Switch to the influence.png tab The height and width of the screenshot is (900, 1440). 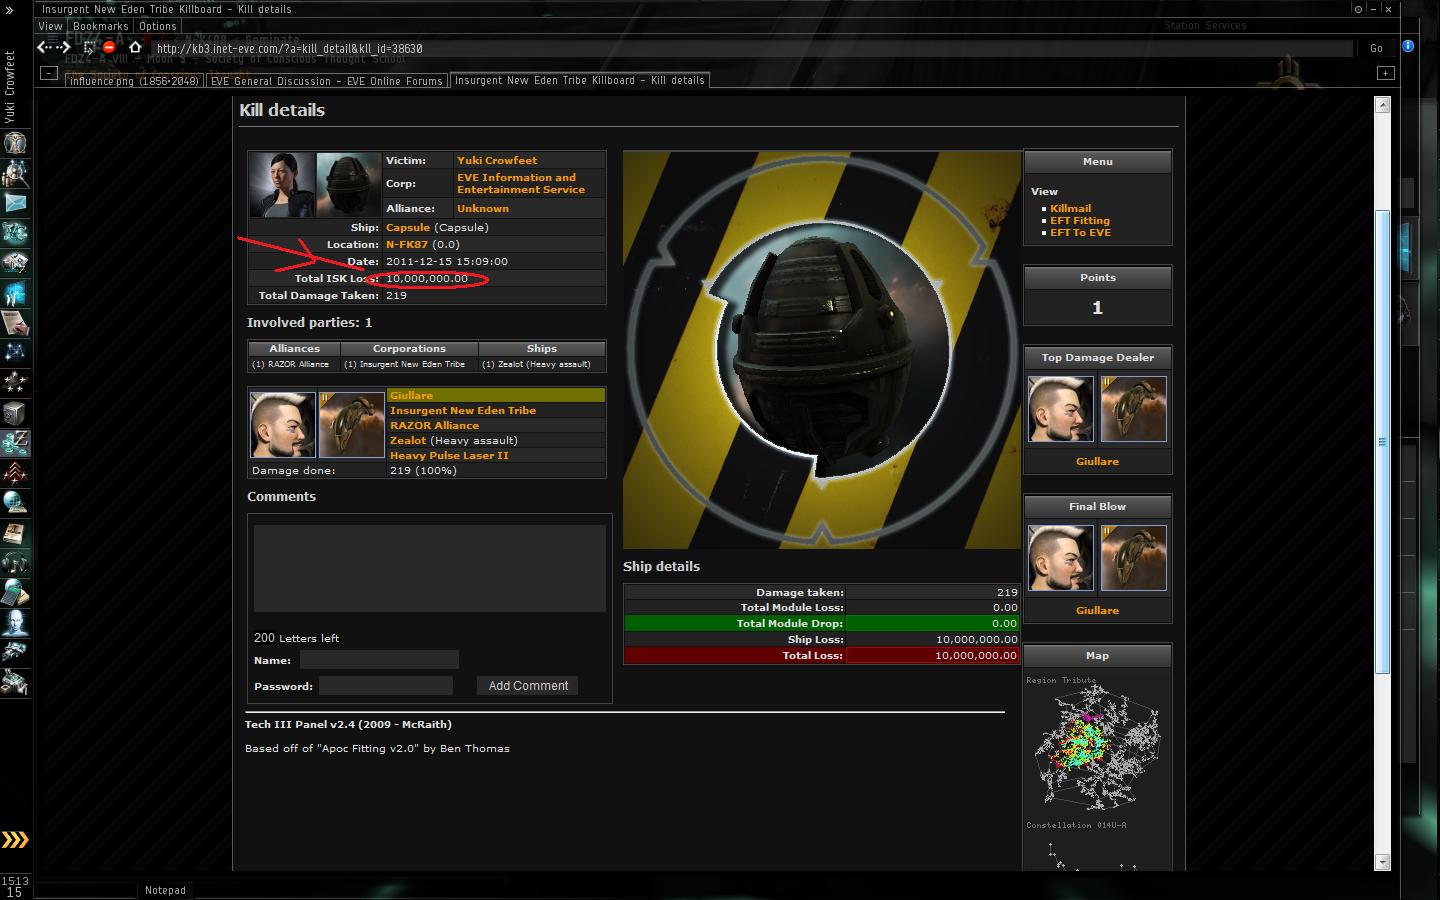tap(134, 81)
